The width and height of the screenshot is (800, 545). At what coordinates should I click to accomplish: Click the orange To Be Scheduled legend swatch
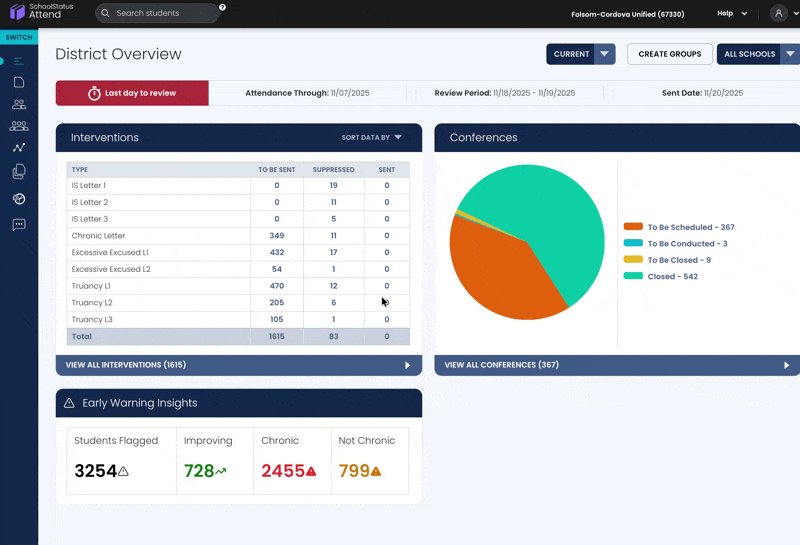click(x=633, y=227)
